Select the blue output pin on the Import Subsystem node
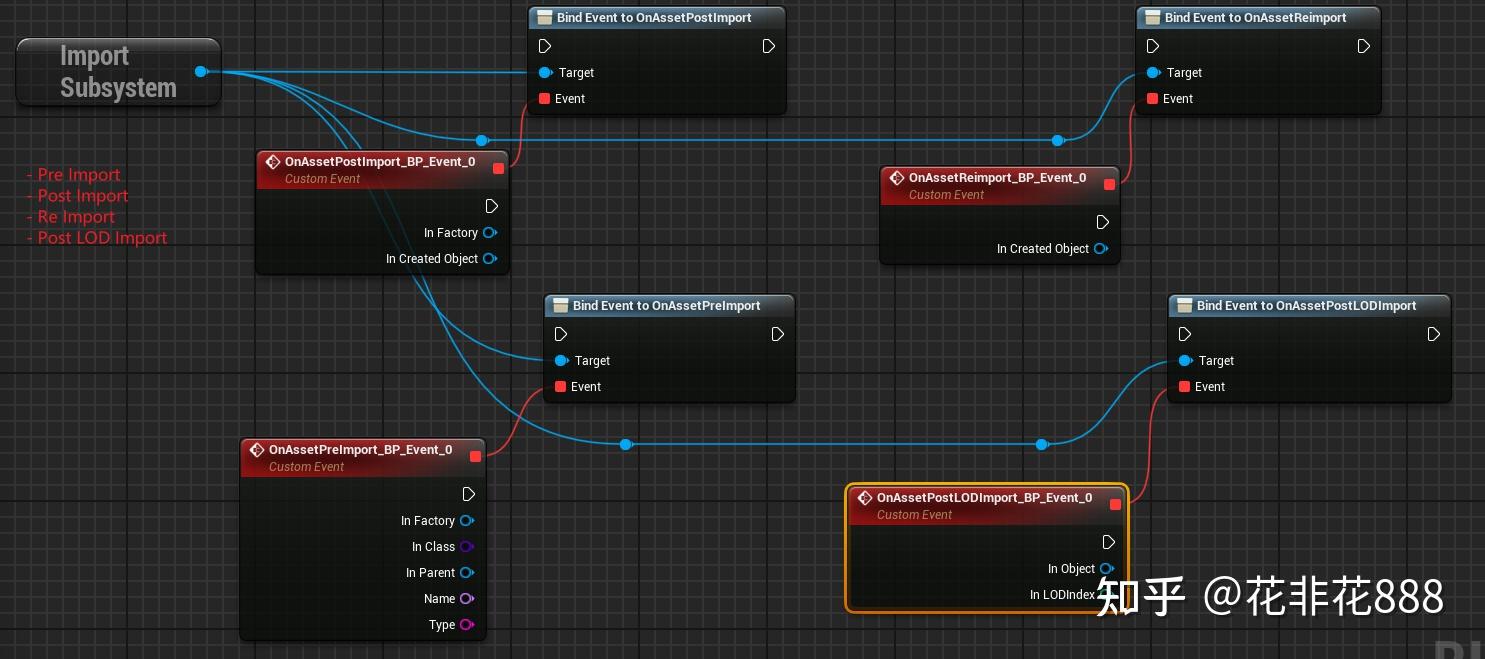1485x659 pixels. click(x=200, y=71)
